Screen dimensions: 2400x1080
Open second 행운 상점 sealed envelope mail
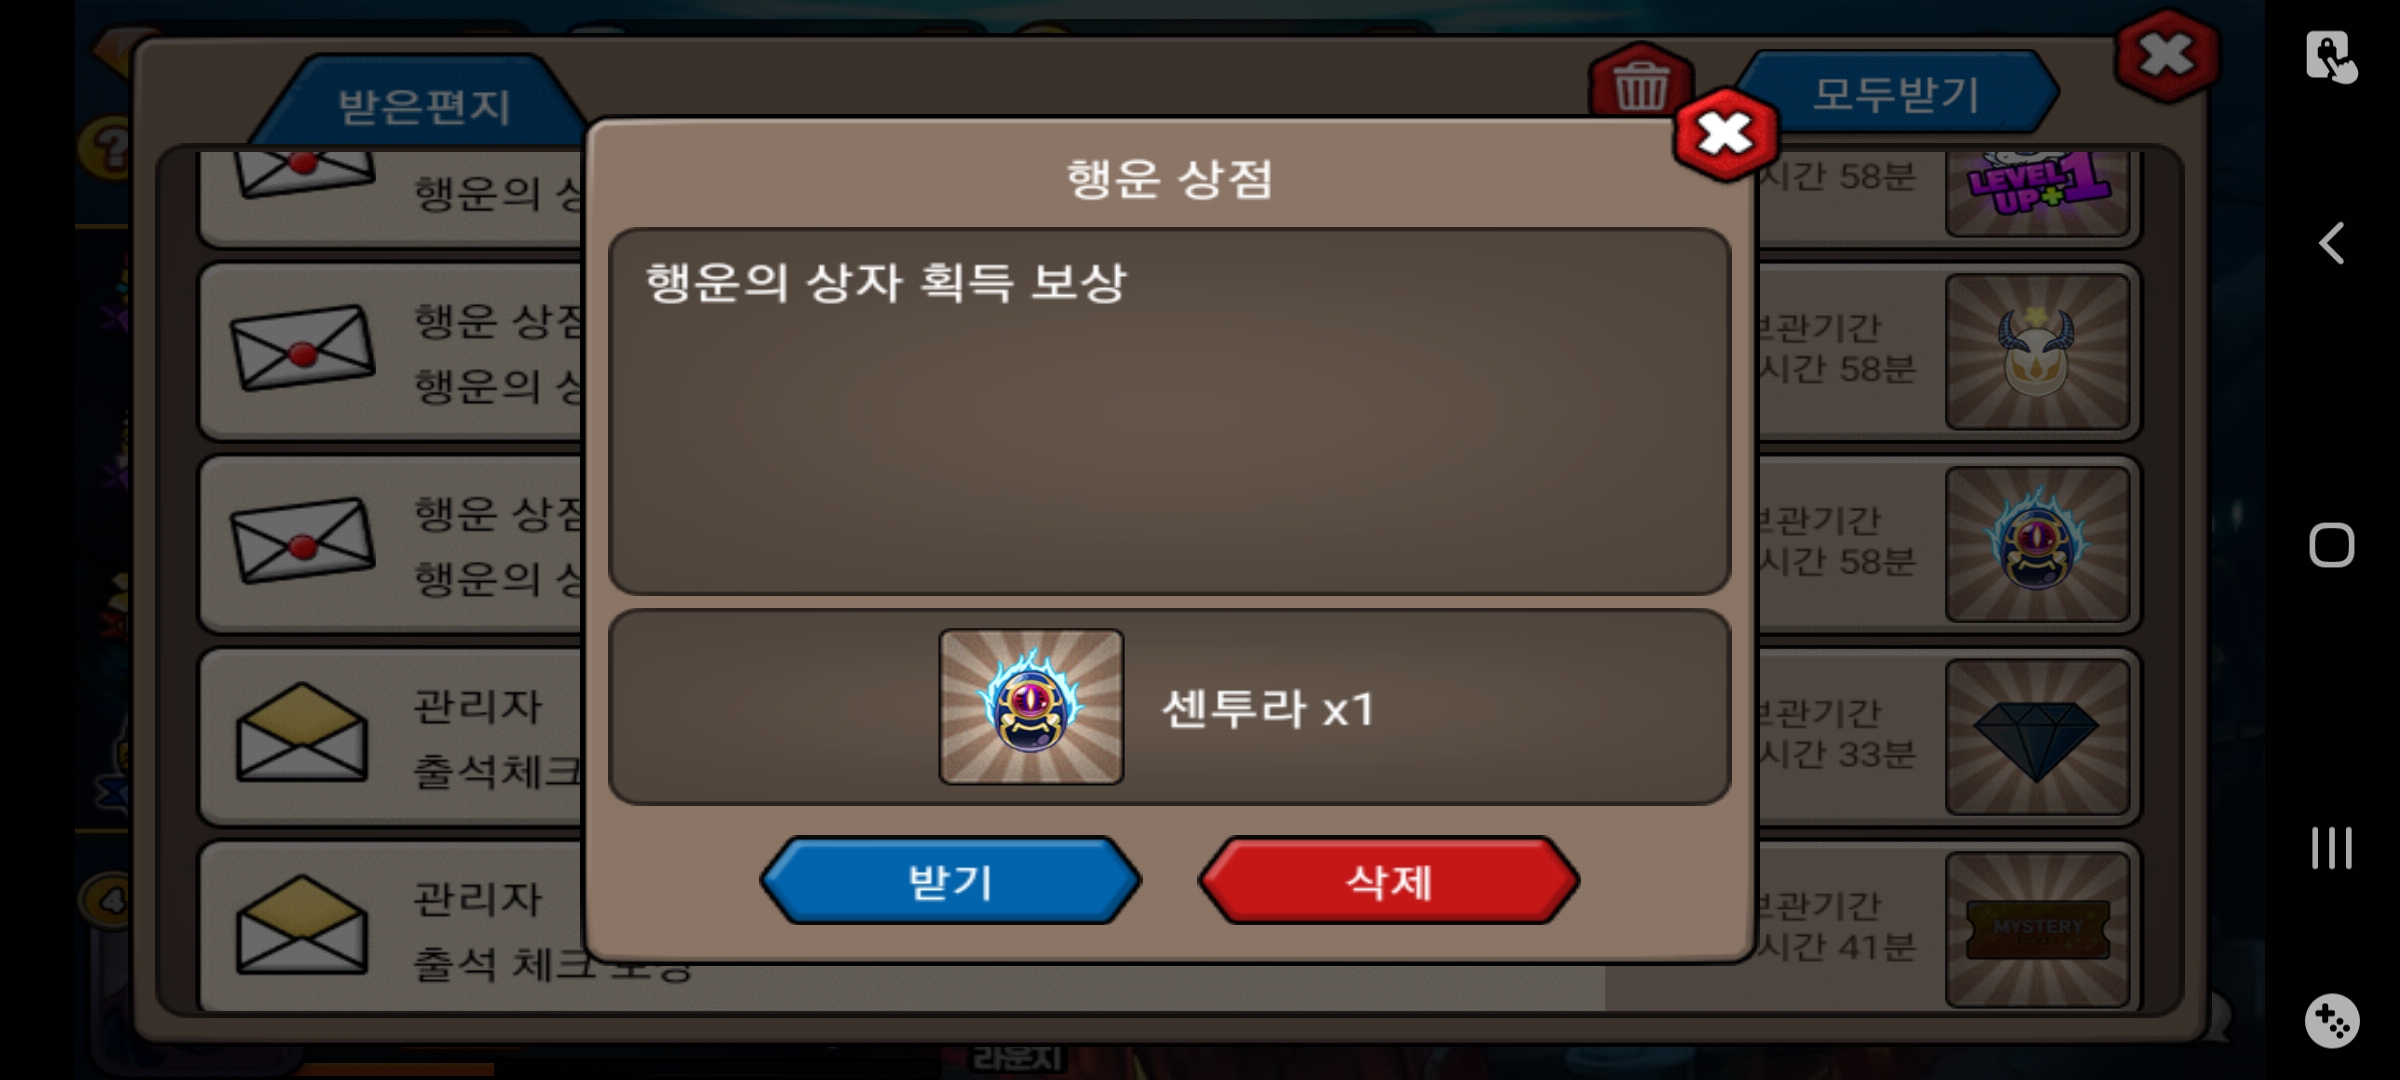302,541
